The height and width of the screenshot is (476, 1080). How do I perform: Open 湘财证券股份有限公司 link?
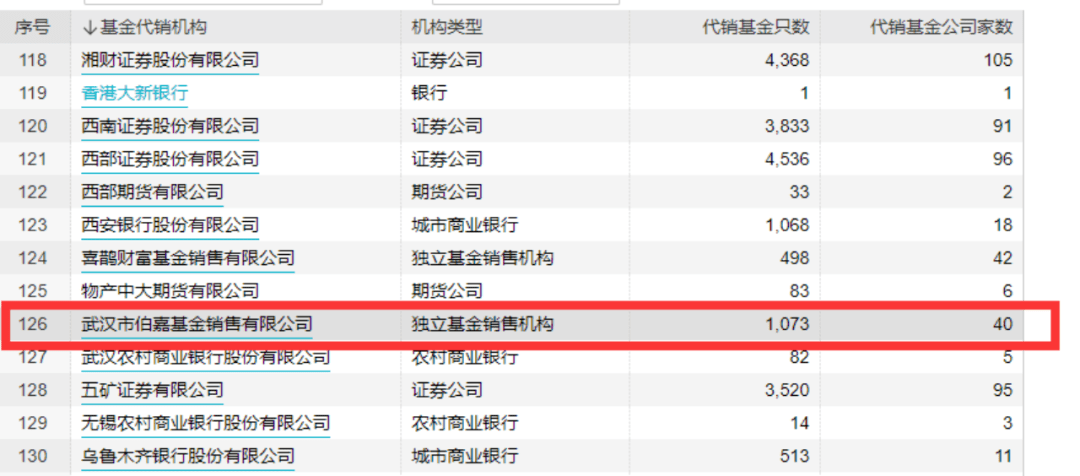(x=170, y=60)
